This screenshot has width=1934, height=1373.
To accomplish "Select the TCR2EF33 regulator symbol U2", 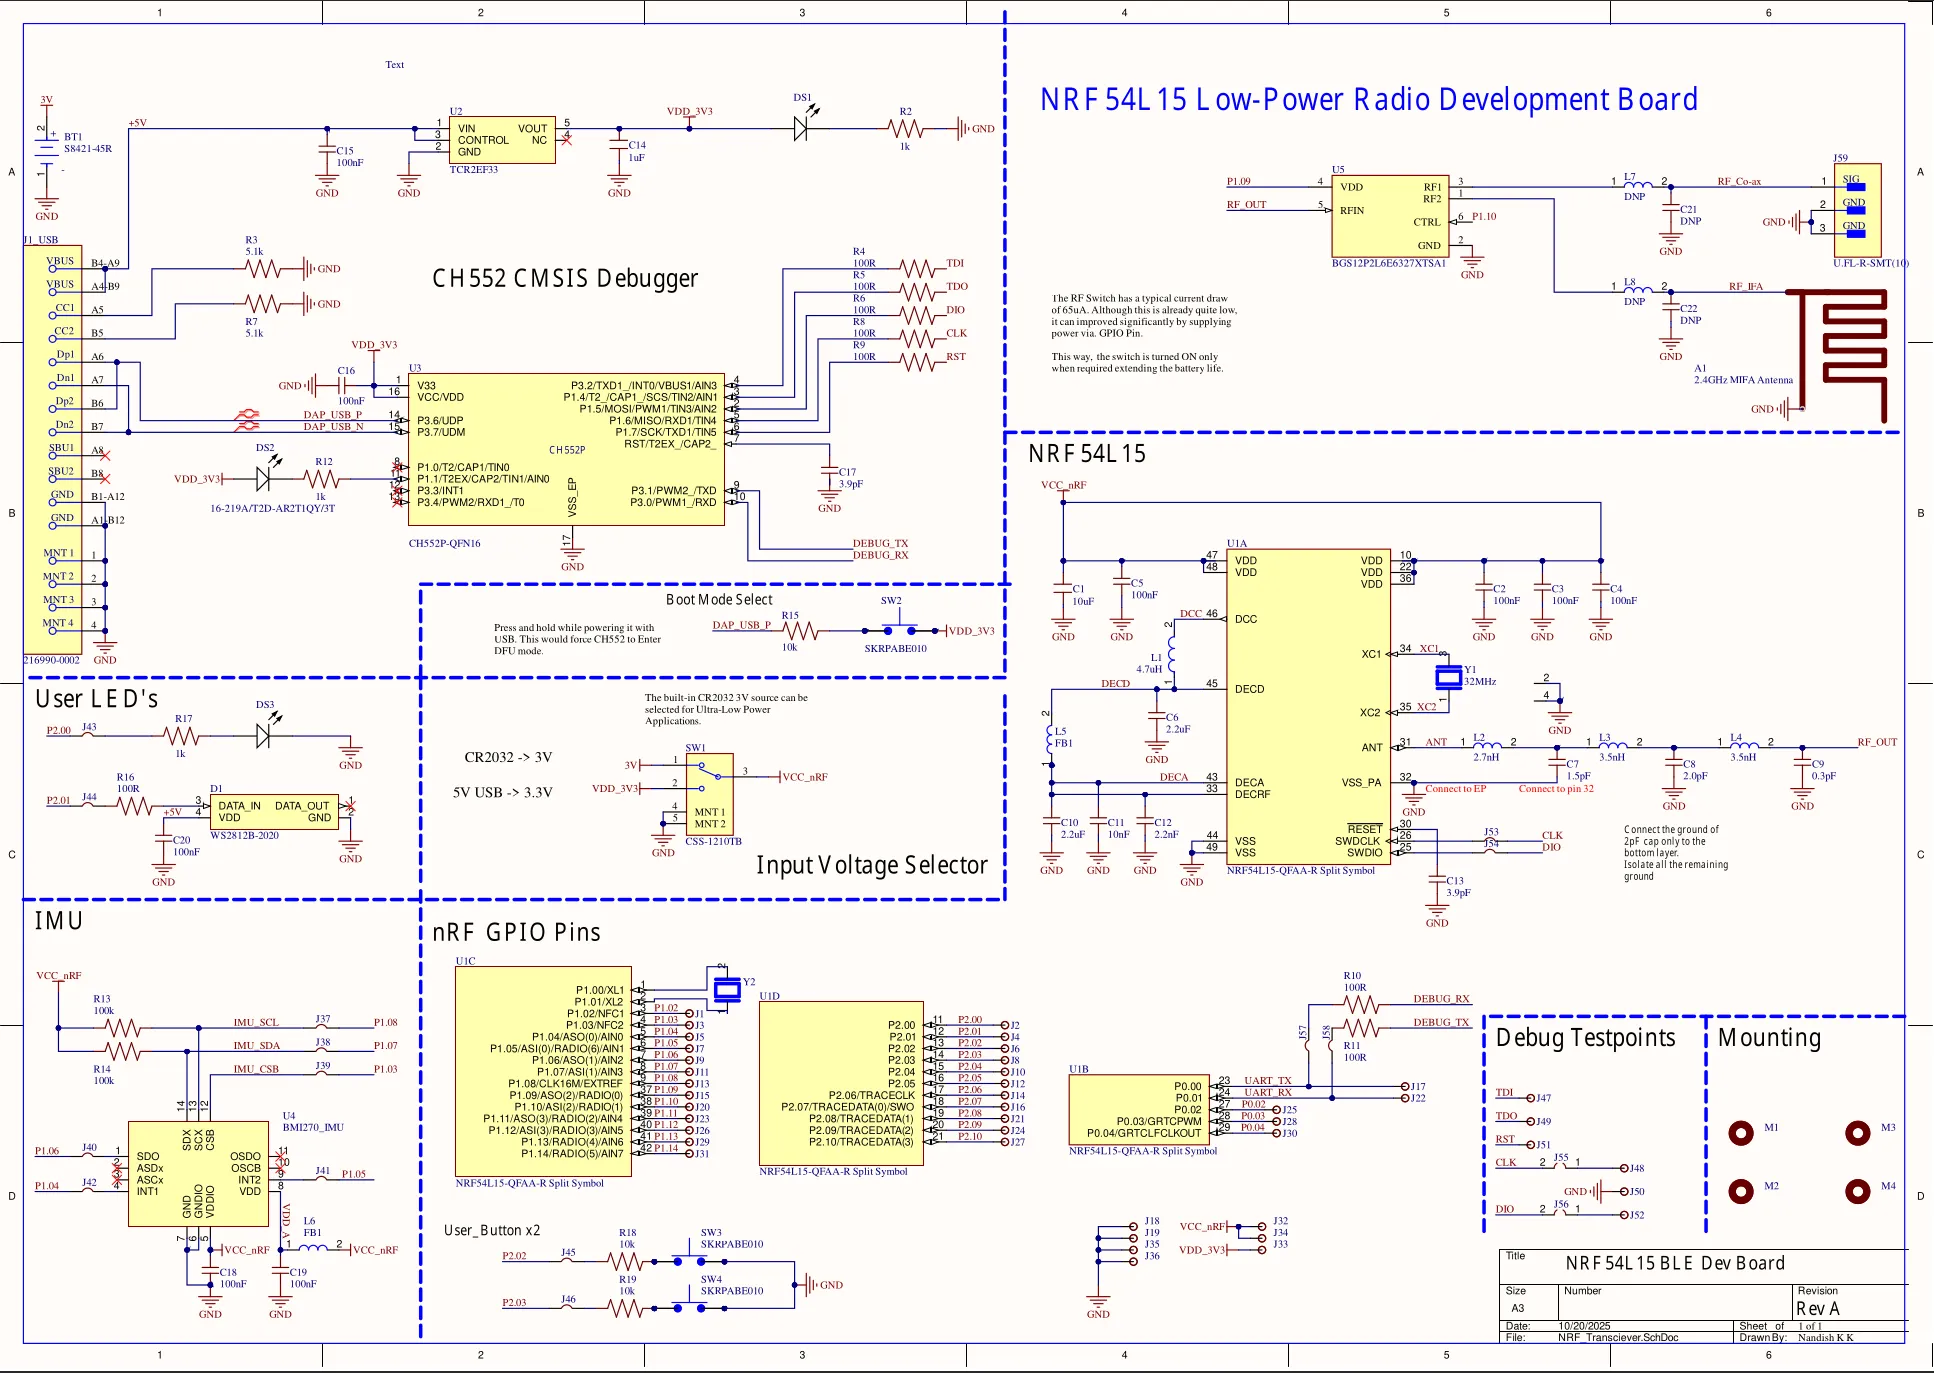I will (502, 137).
